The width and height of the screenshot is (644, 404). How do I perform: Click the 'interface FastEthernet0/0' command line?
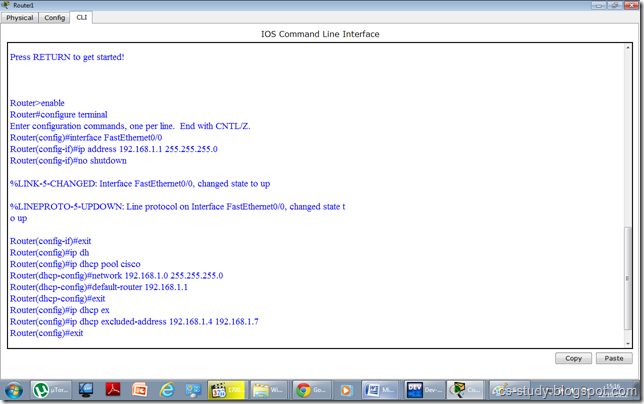click(x=86, y=138)
